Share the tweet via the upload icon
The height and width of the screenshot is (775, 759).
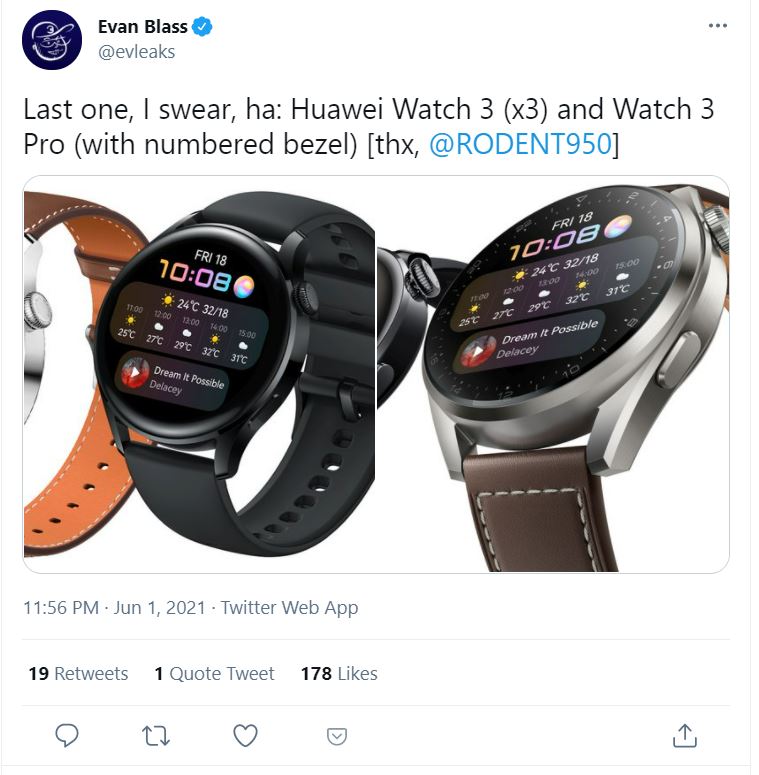[684, 735]
